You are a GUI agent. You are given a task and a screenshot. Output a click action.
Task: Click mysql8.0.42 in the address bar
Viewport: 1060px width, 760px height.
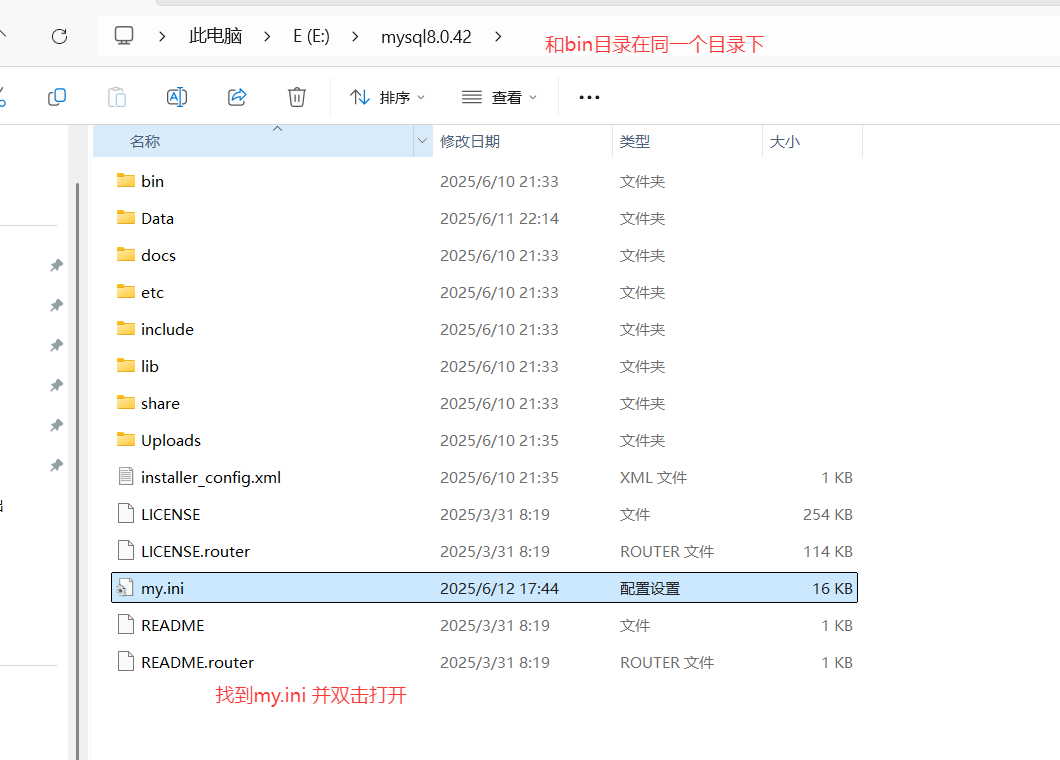[426, 37]
